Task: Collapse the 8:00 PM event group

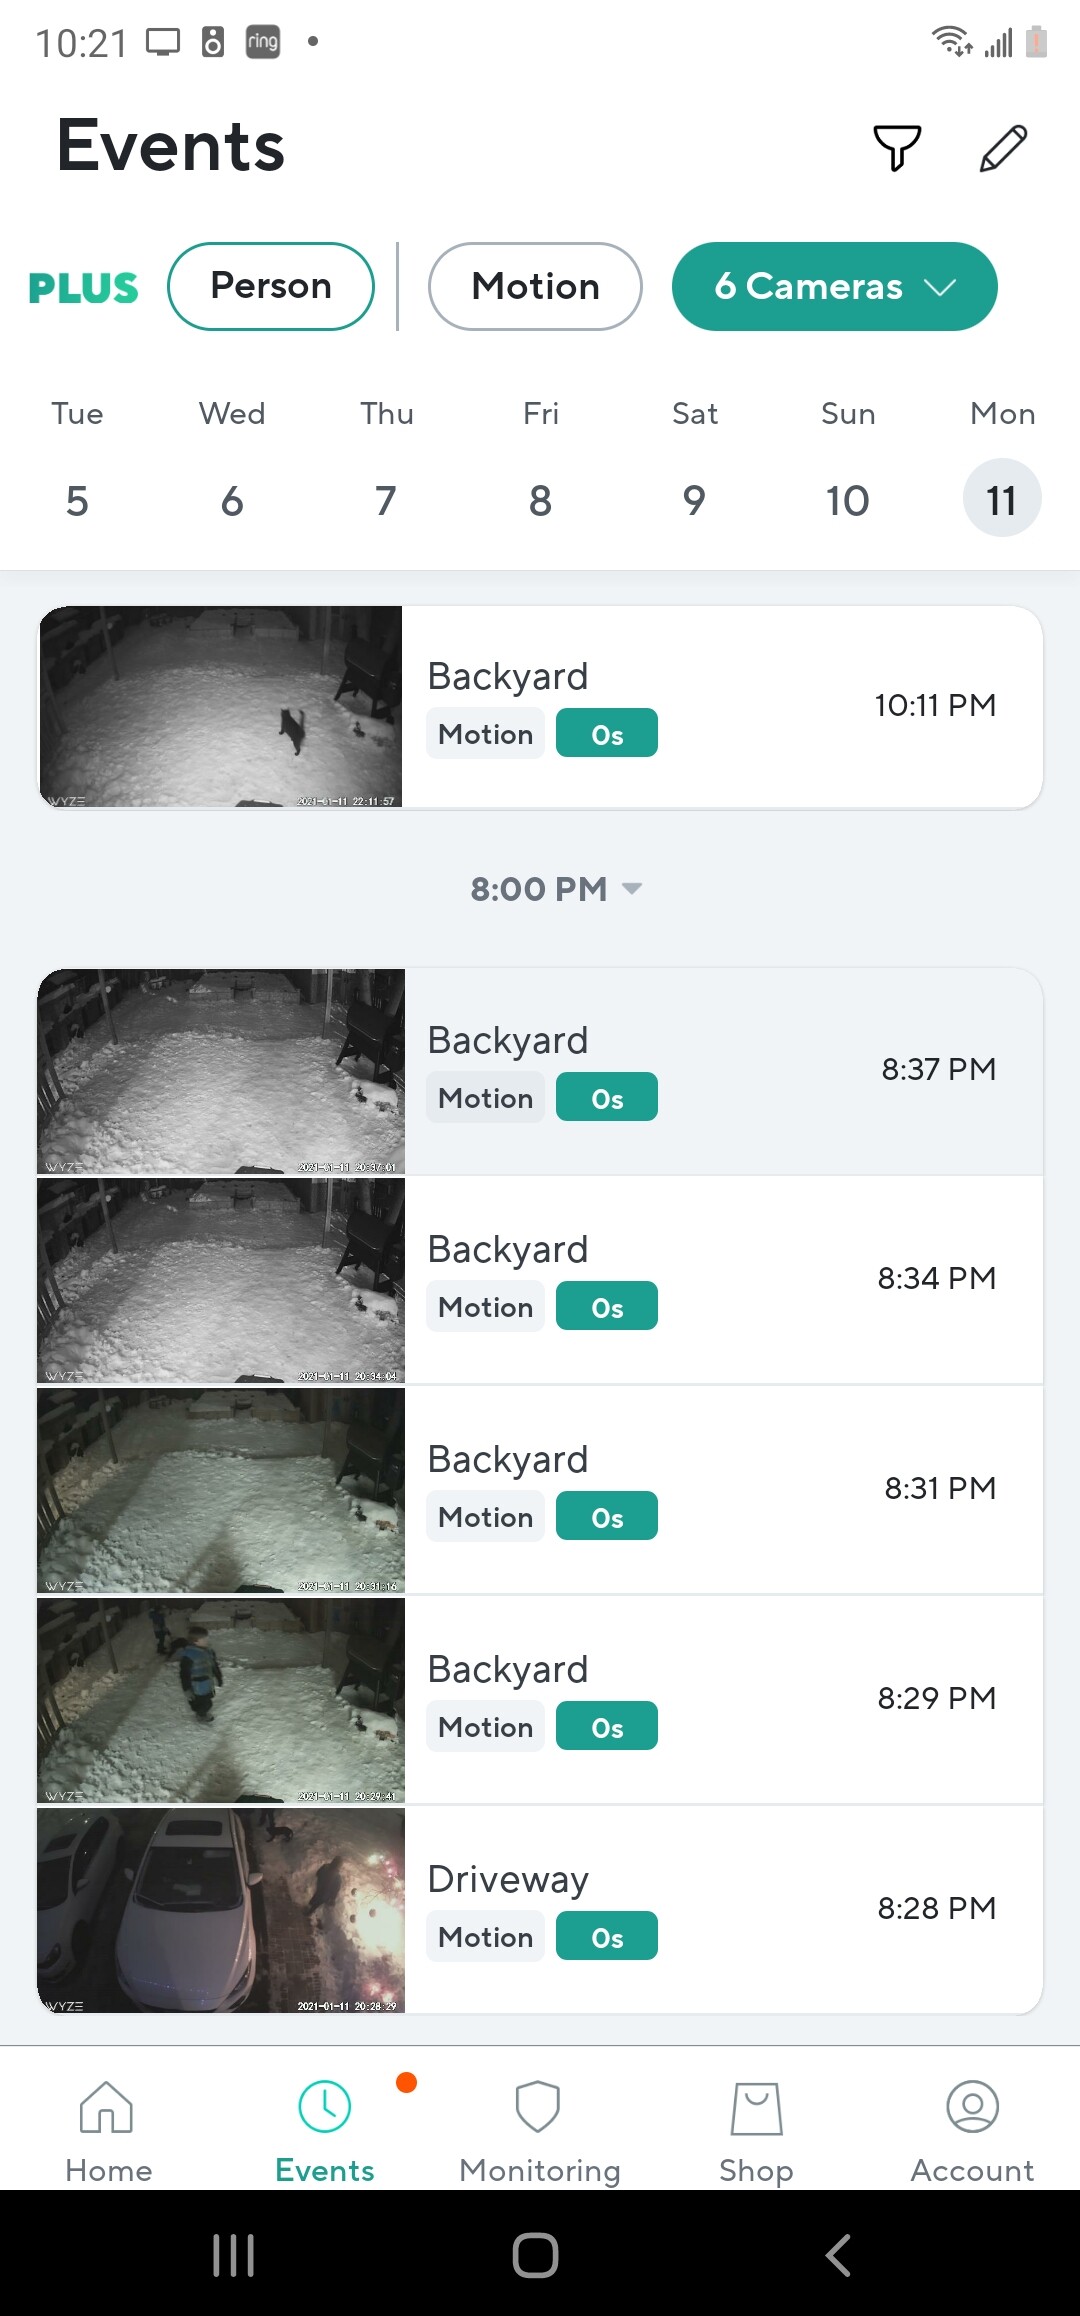Action: coord(555,889)
